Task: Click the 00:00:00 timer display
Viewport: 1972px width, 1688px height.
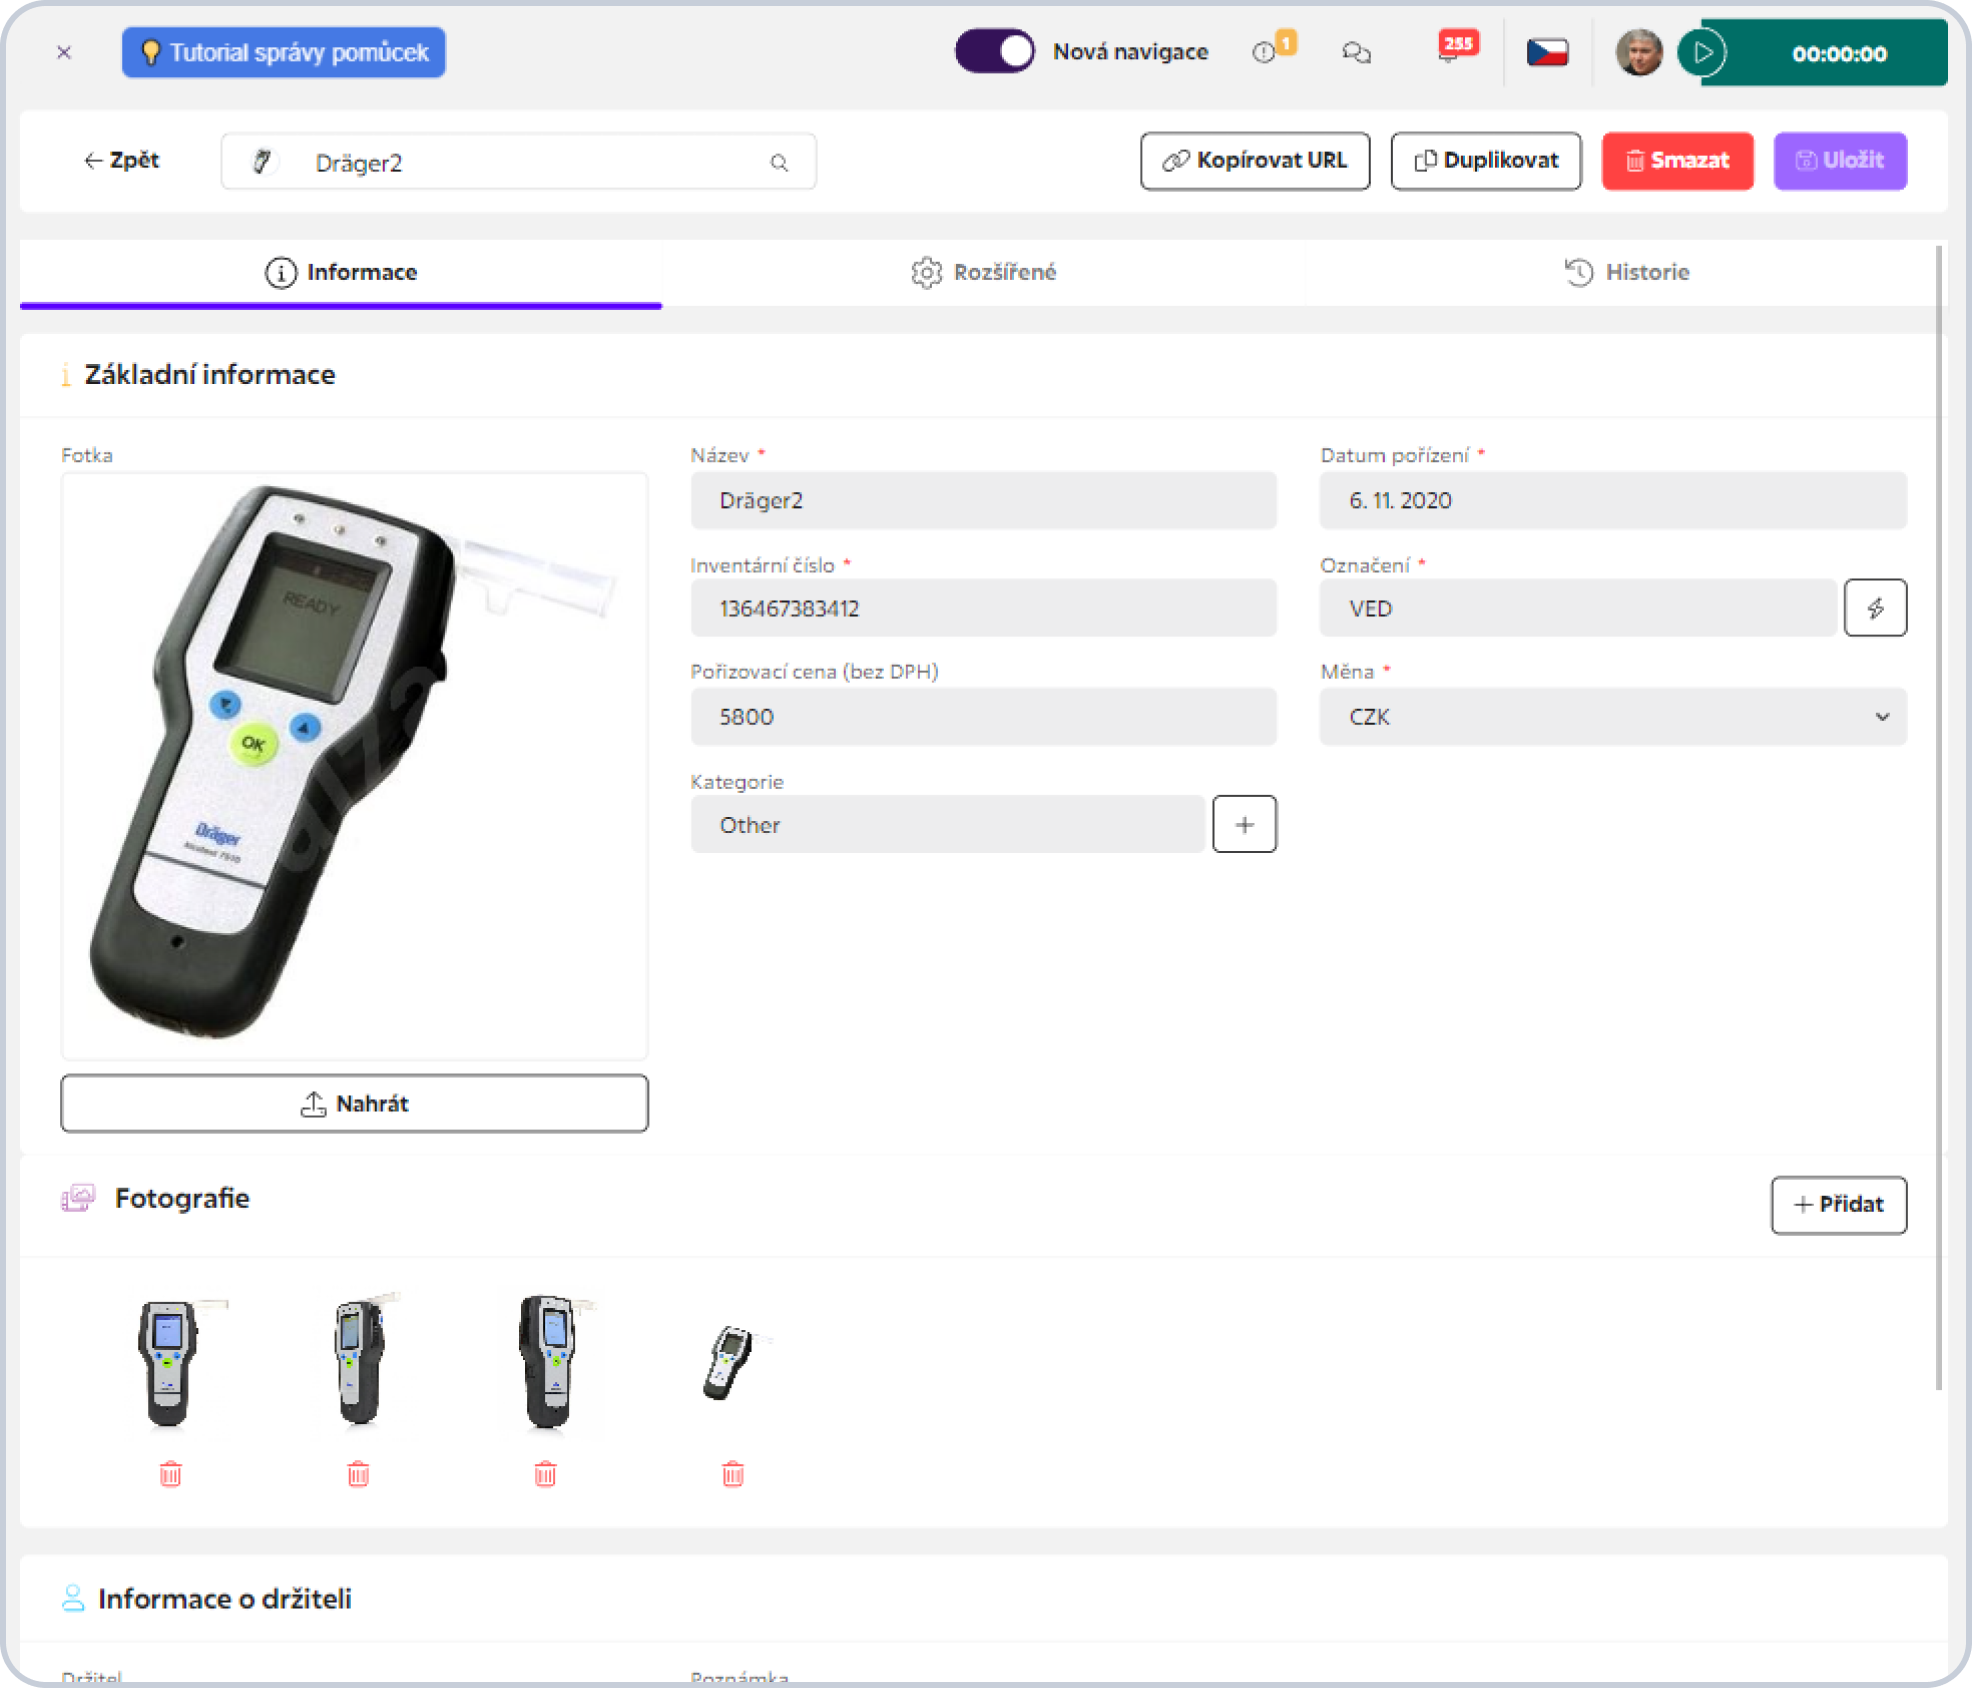Action: (1838, 54)
